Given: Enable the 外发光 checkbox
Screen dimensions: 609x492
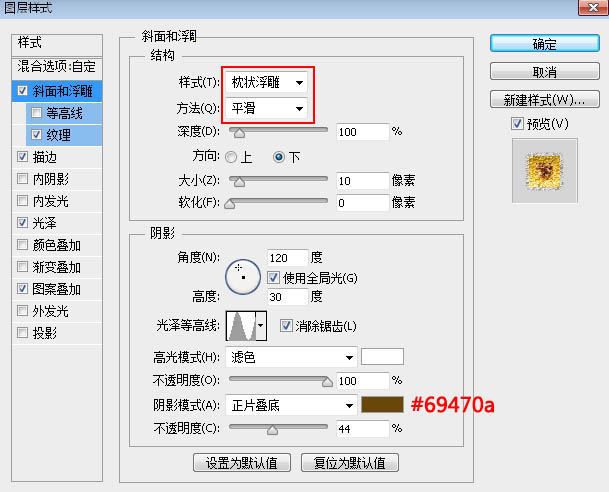Looking at the screenshot, I should pyautogui.click(x=23, y=311).
